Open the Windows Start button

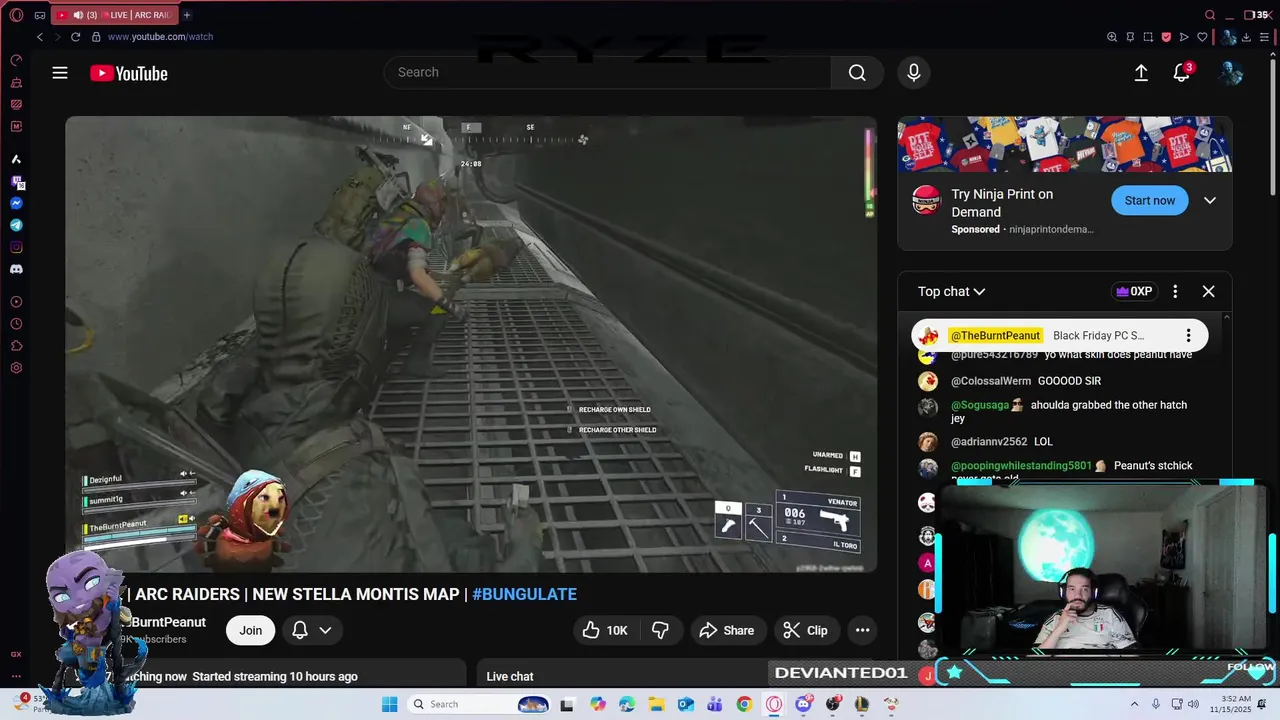(390, 704)
